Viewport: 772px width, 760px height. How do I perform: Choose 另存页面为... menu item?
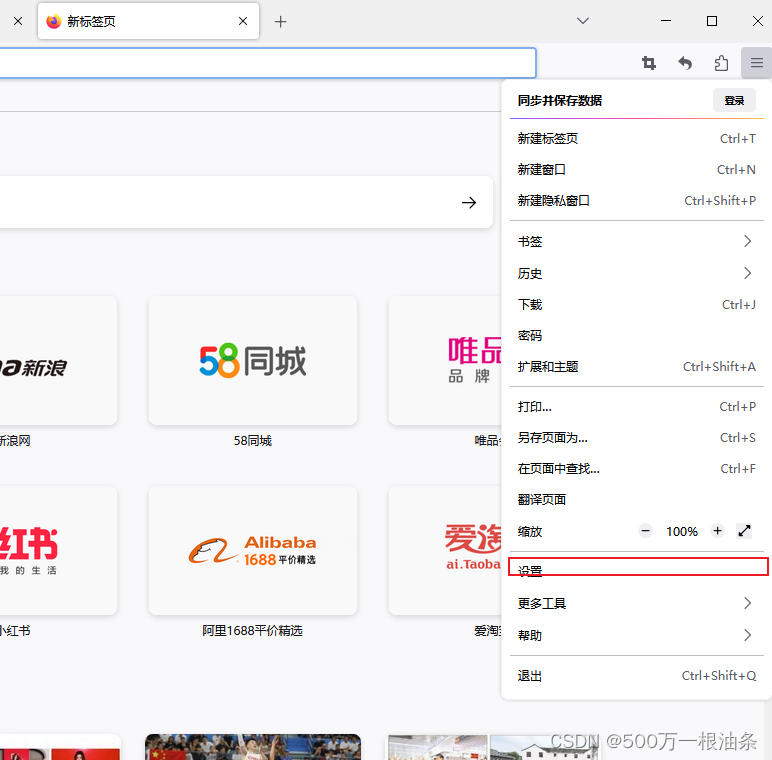tap(637, 438)
